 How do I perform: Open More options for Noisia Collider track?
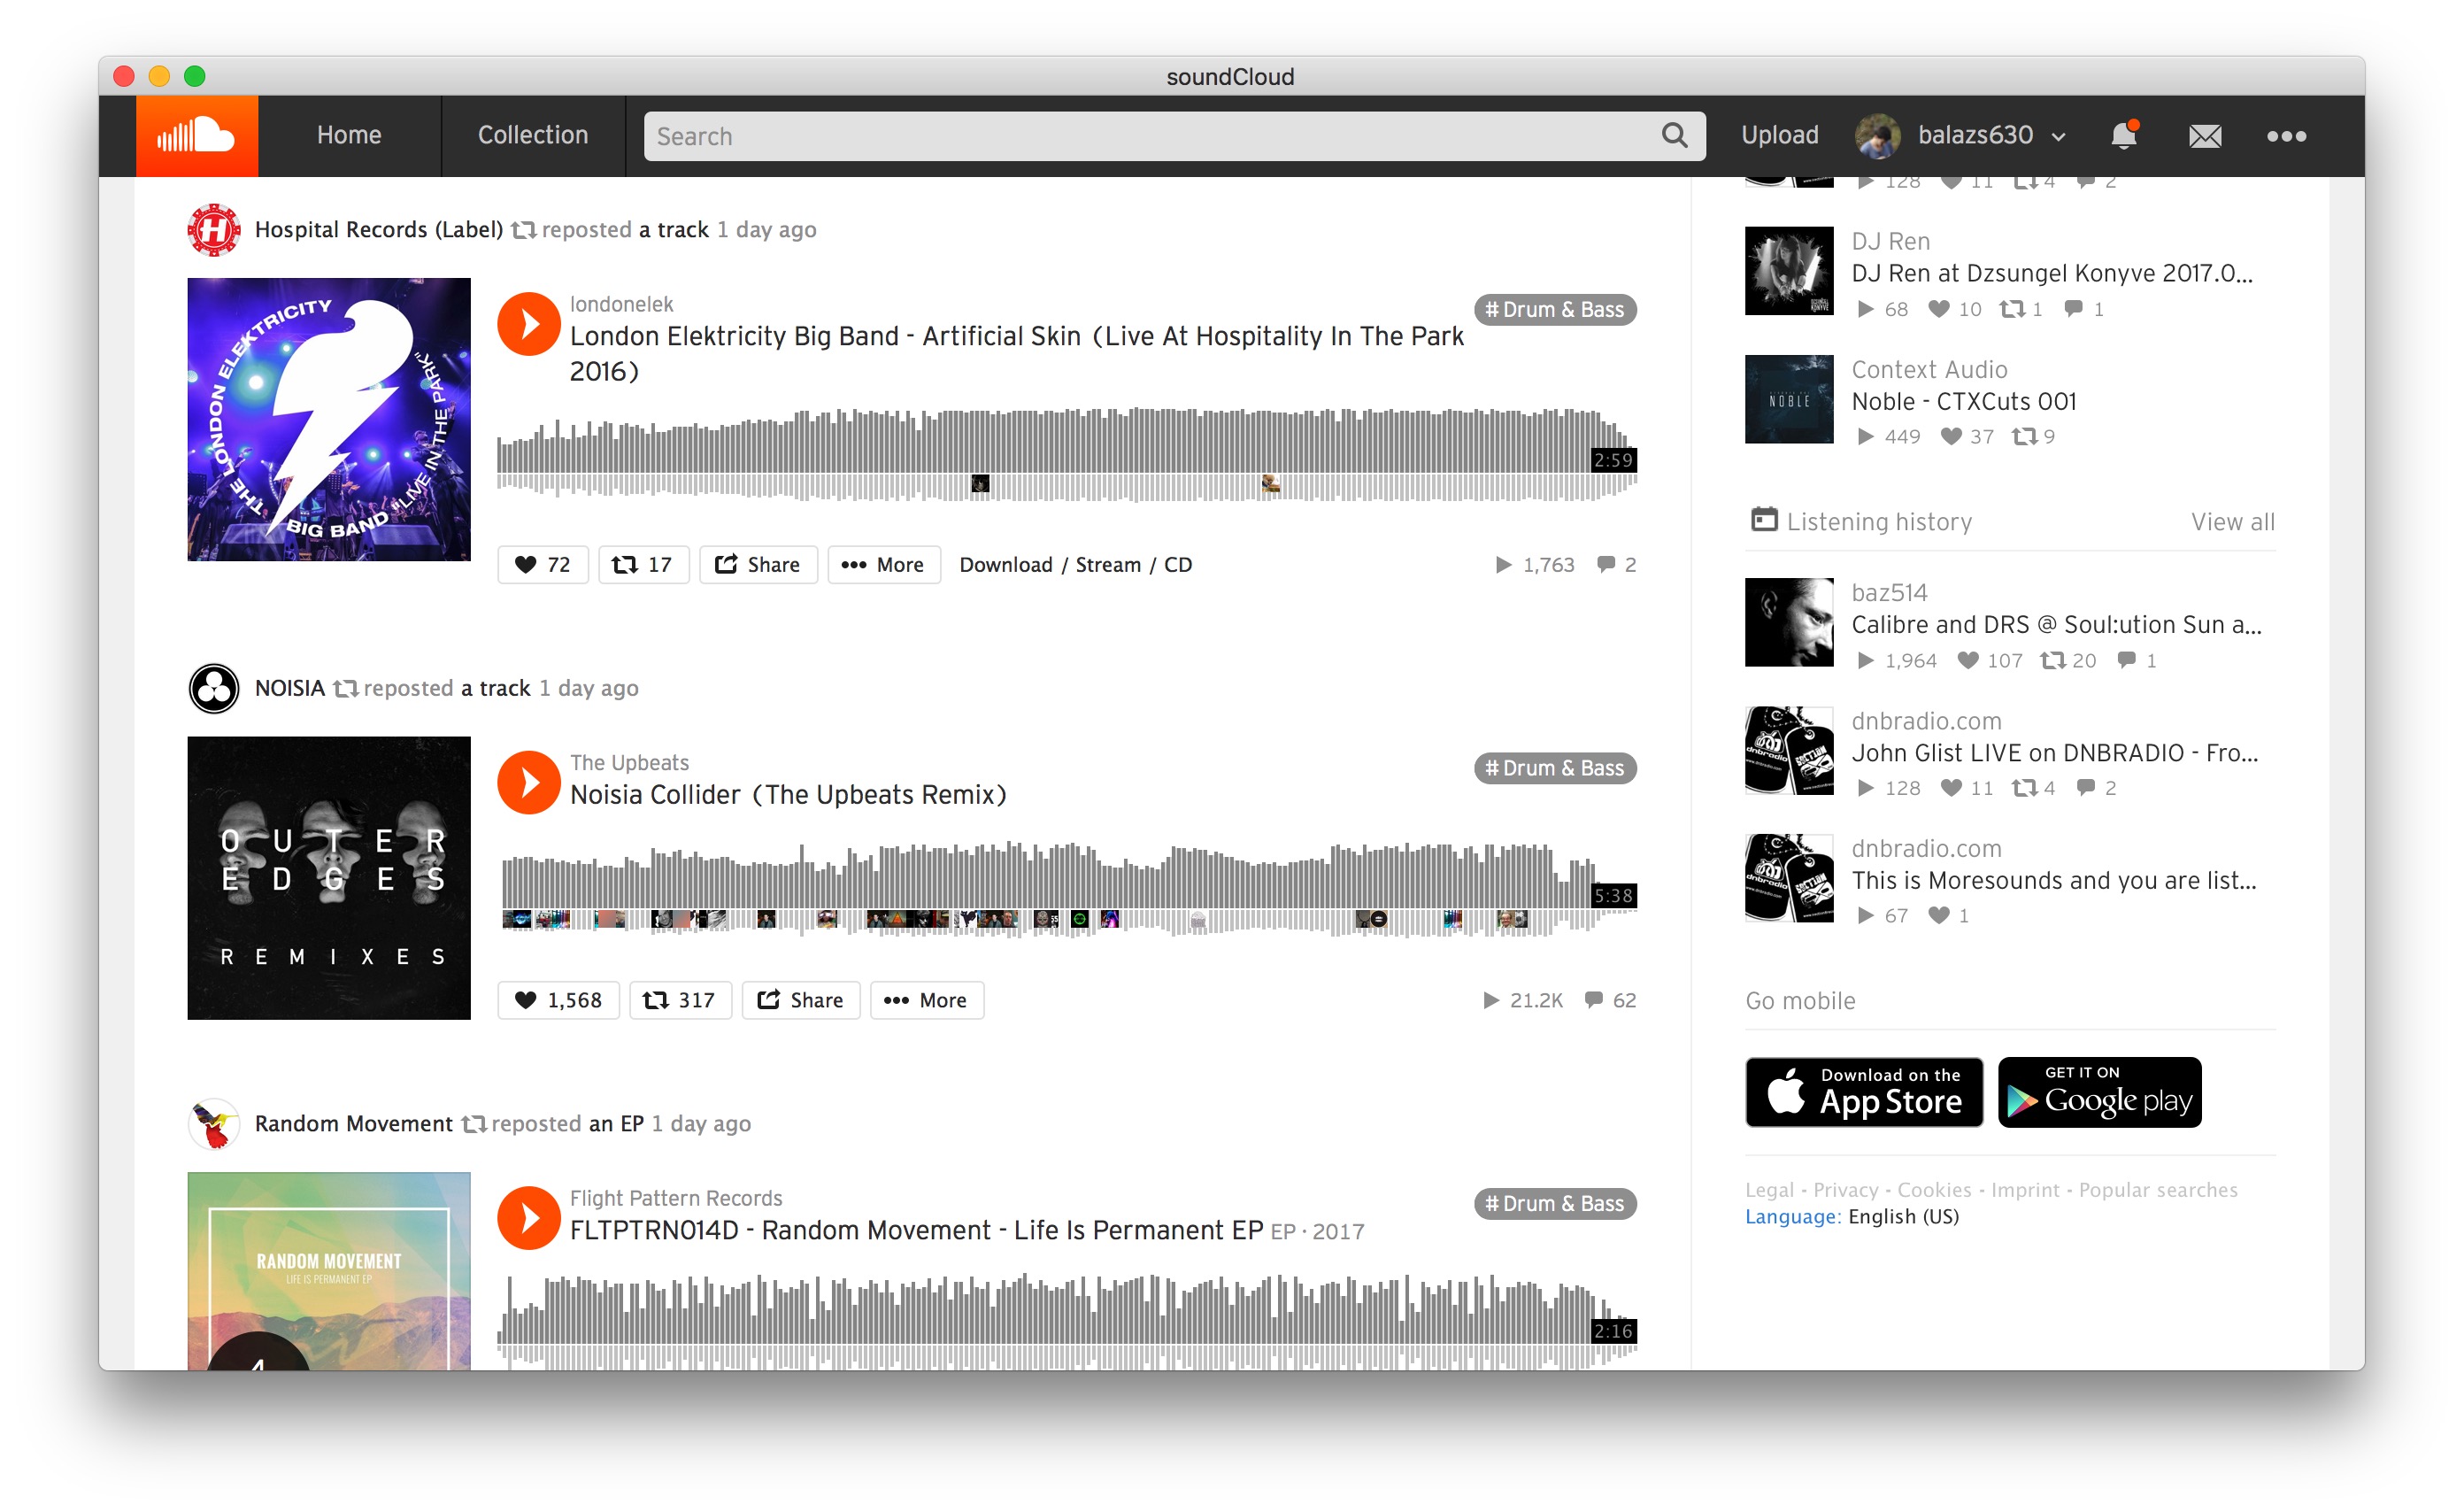point(927,1000)
